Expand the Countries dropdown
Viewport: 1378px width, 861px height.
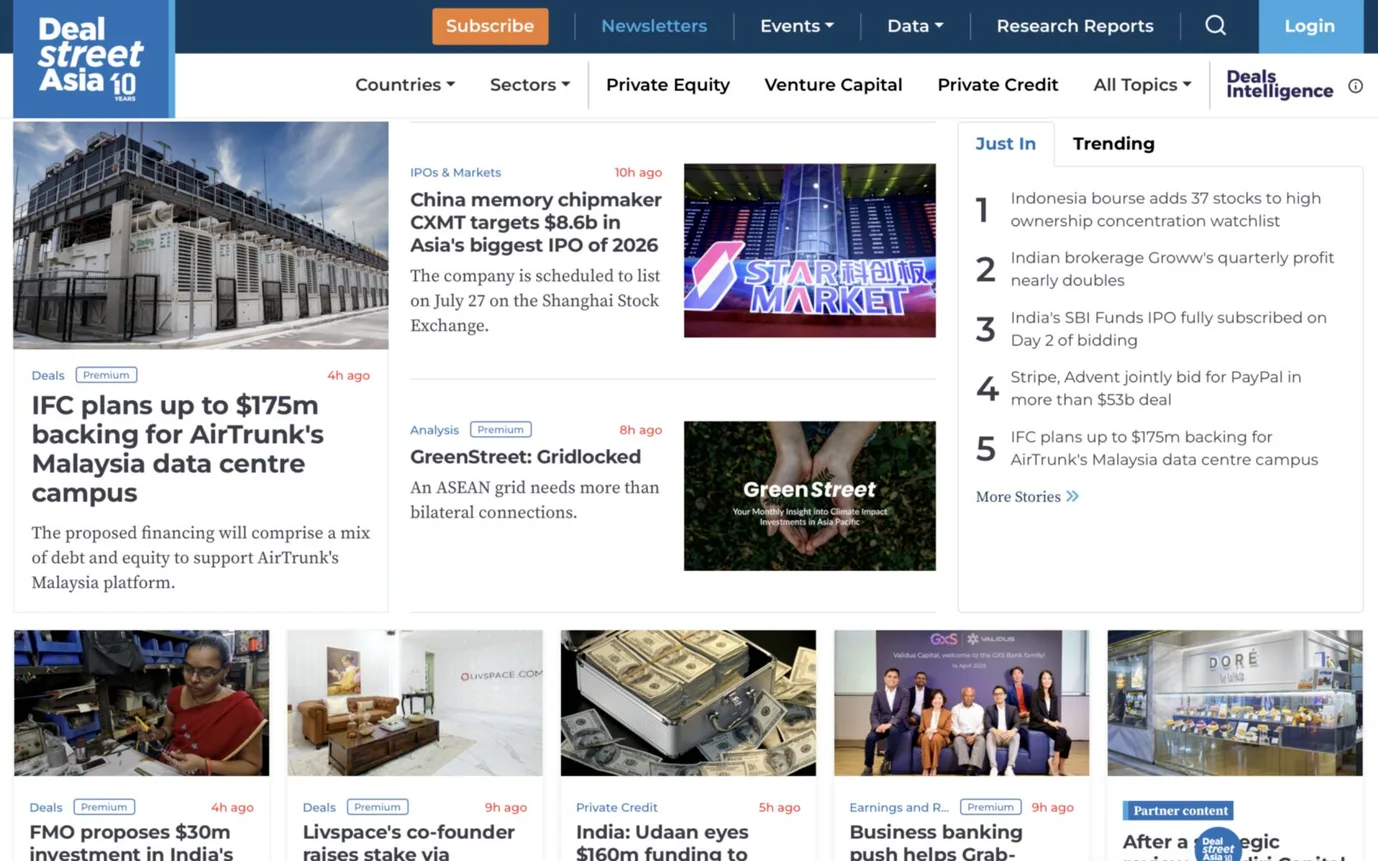[x=405, y=85]
